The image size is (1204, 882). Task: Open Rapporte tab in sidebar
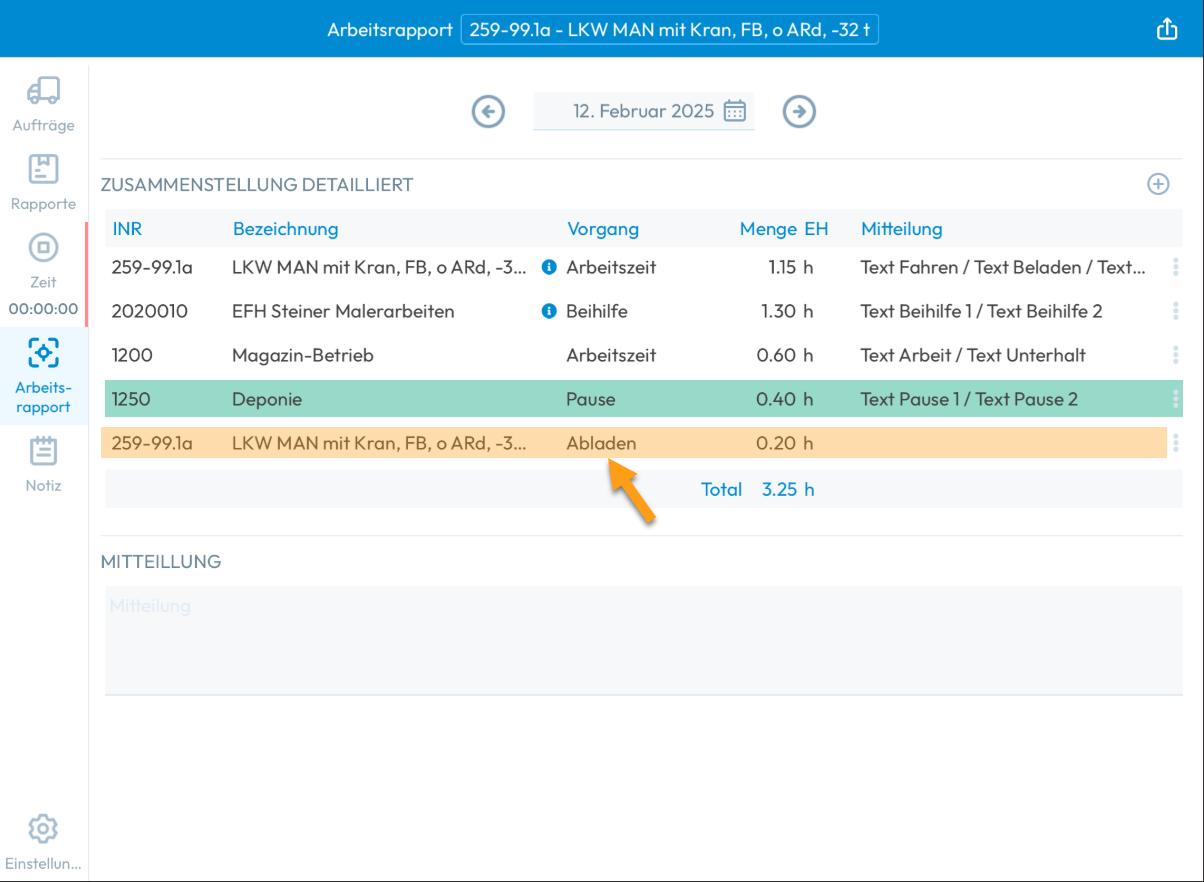[x=43, y=182]
